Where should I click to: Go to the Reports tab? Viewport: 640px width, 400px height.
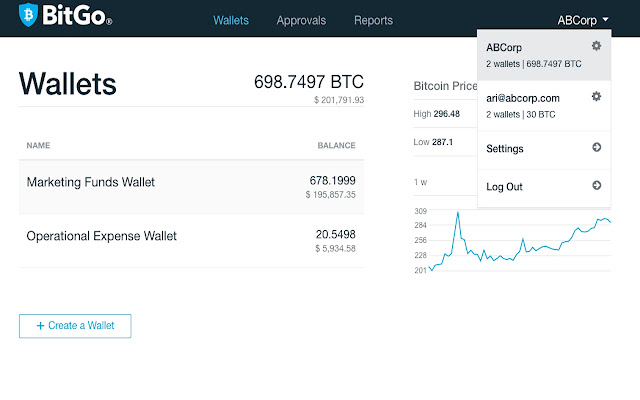tap(373, 20)
